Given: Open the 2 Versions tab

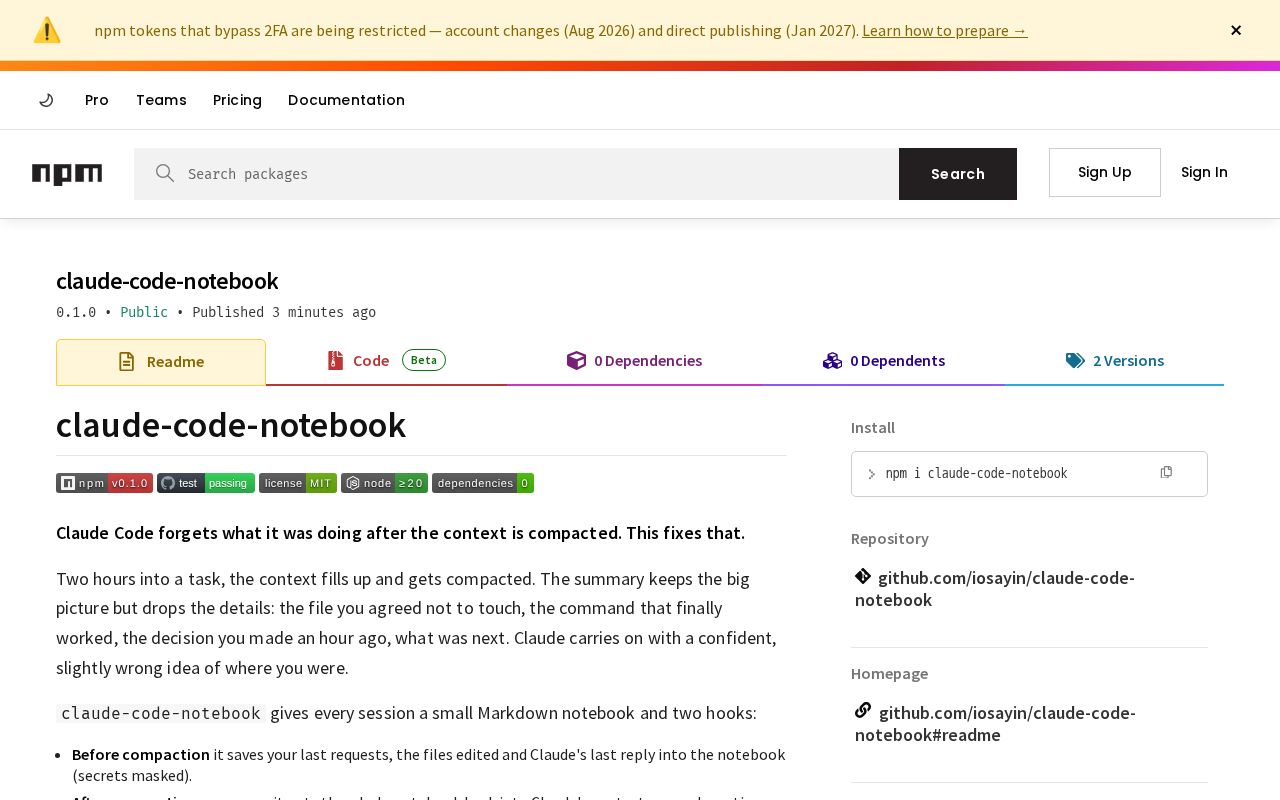Looking at the screenshot, I should [x=1115, y=361].
